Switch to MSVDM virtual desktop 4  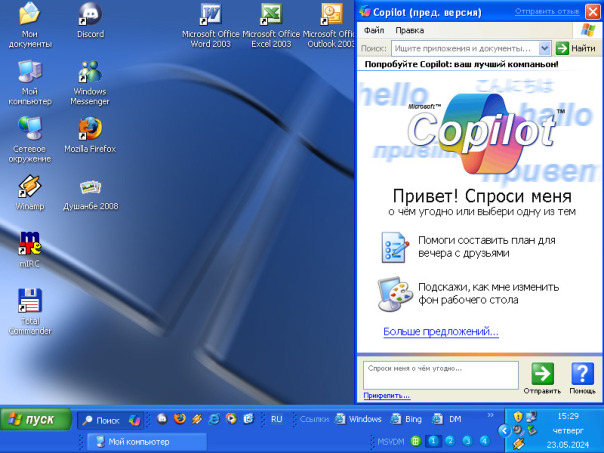click(485, 441)
